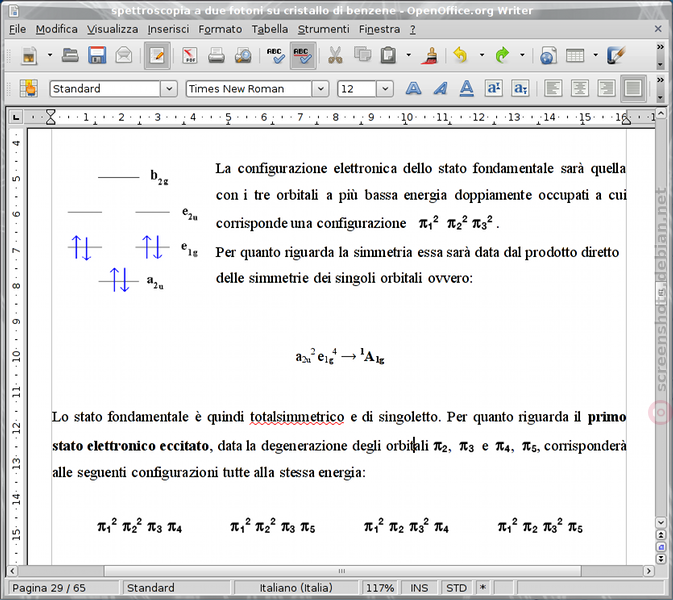Open the Undo history dropdown arrow
The image size is (673, 600).
482,55
